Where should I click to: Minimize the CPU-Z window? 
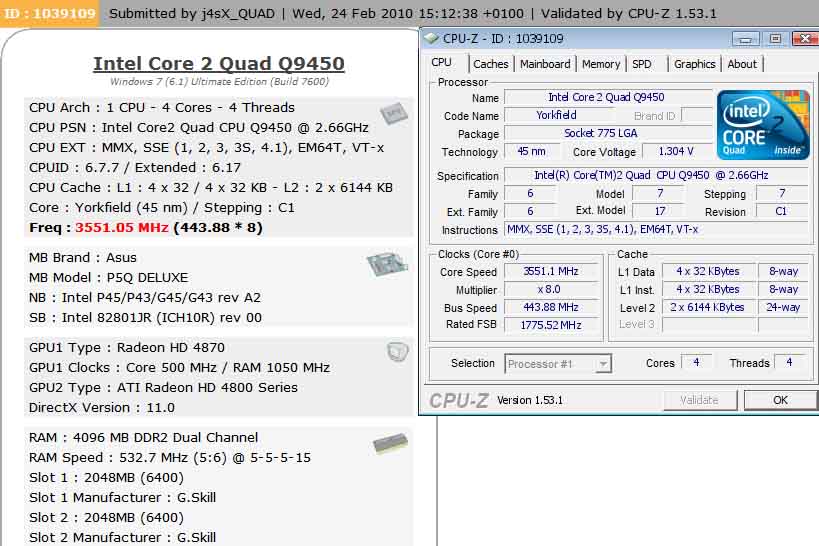point(746,39)
